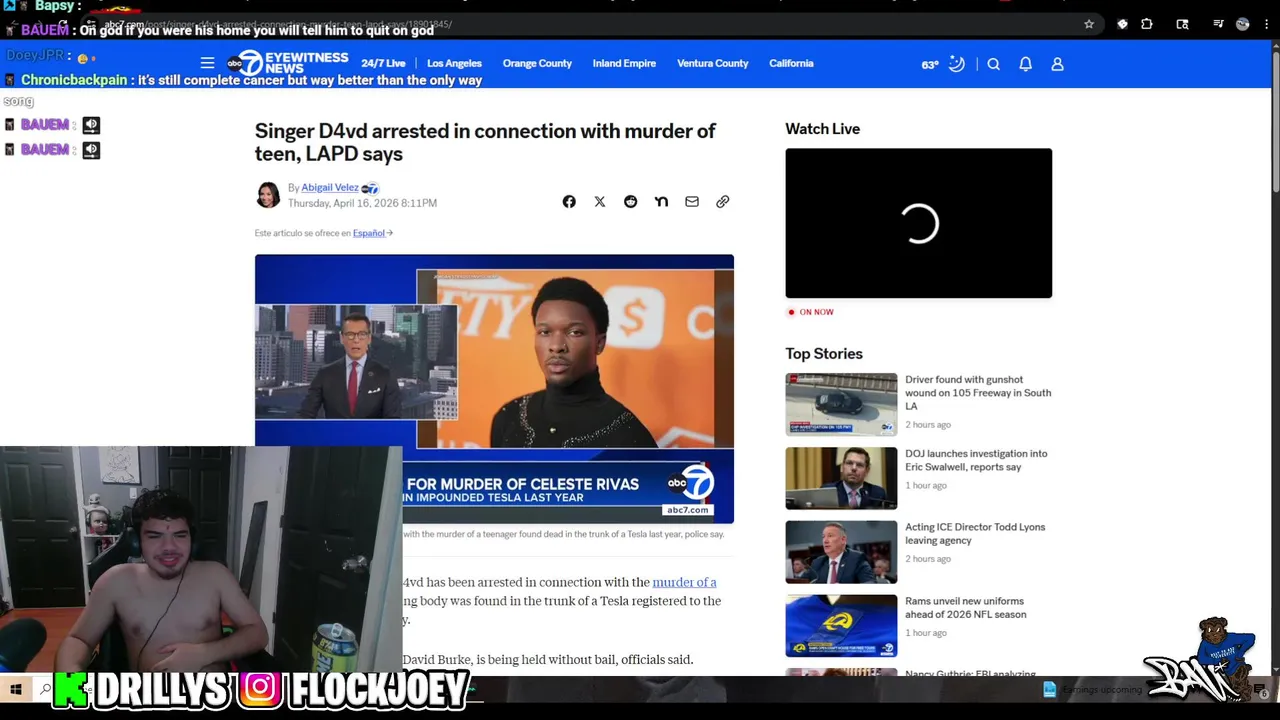Open the ABC7 hamburger navigation menu
The width and height of the screenshot is (1280, 720).
[x=207, y=63]
